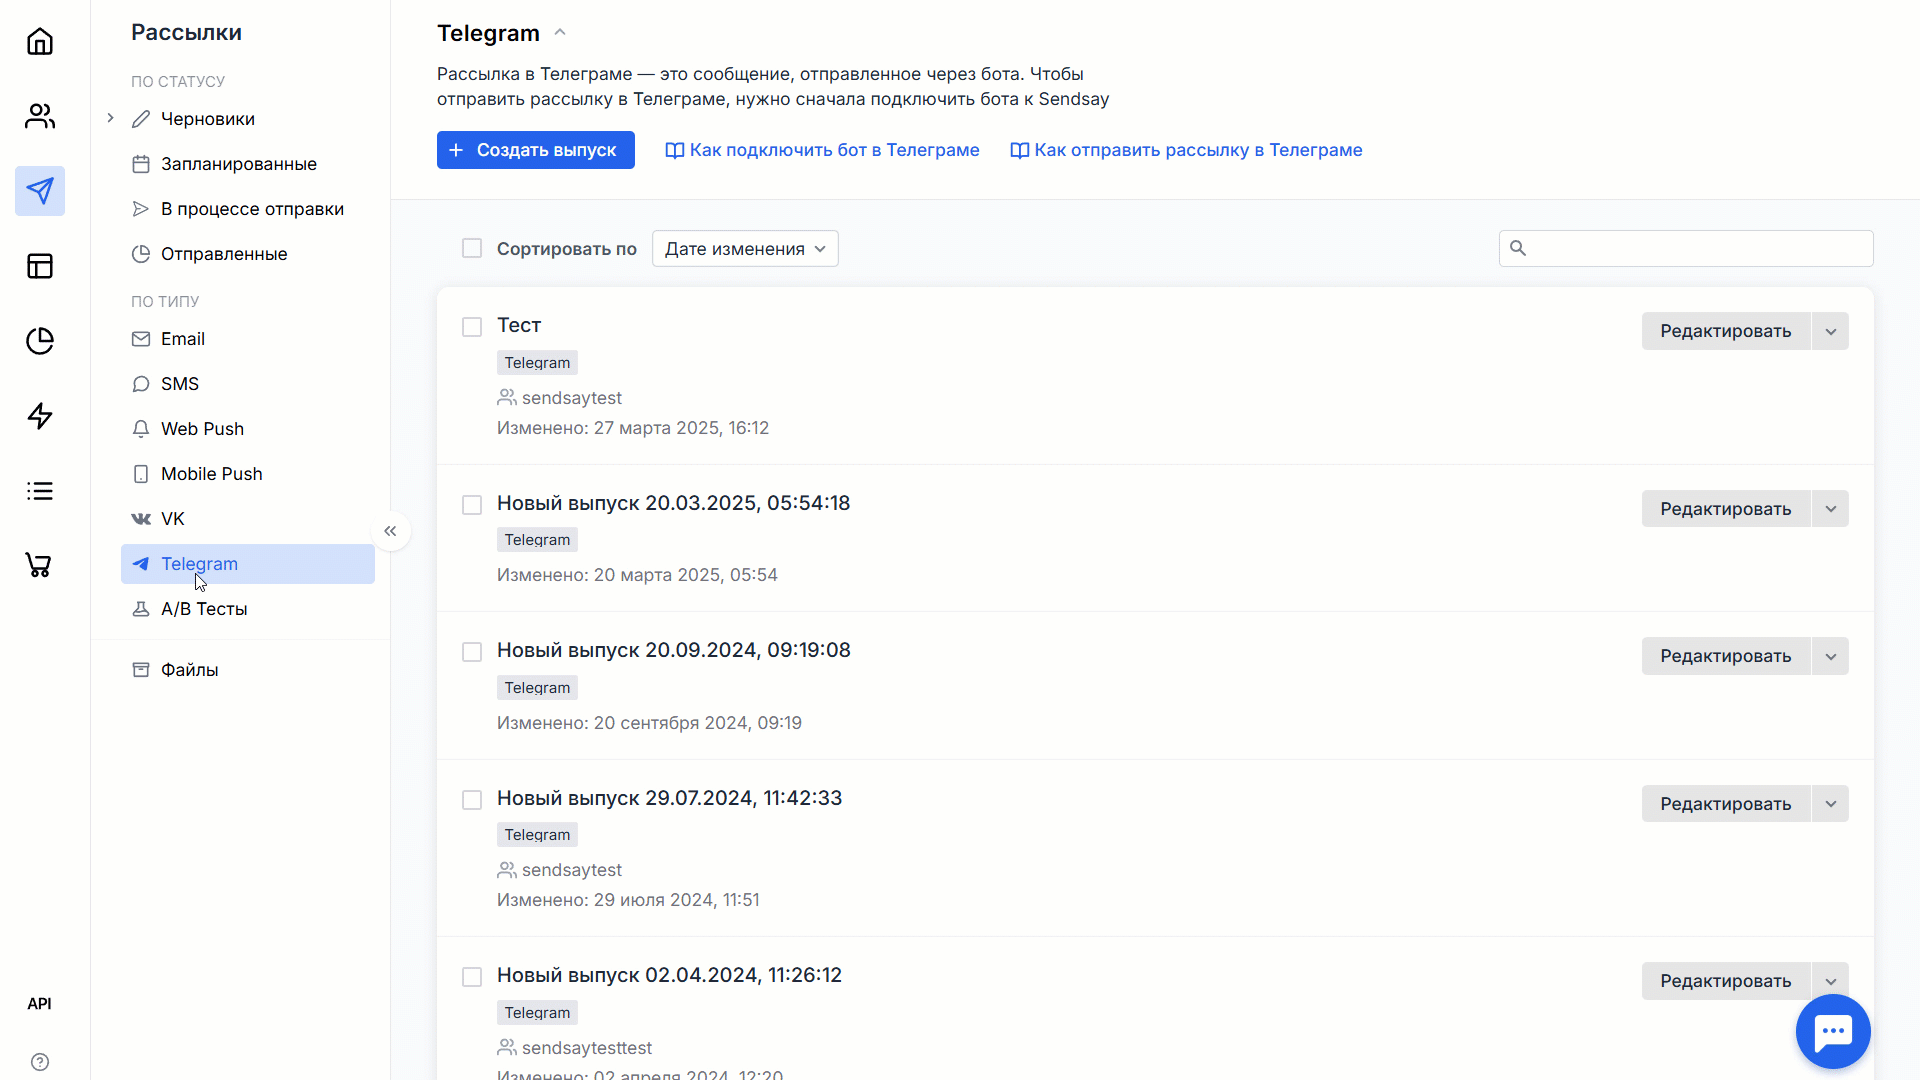The width and height of the screenshot is (1920, 1080).
Task: Collapse sidebar with double chevron icon
Action: tap(391, 531)
